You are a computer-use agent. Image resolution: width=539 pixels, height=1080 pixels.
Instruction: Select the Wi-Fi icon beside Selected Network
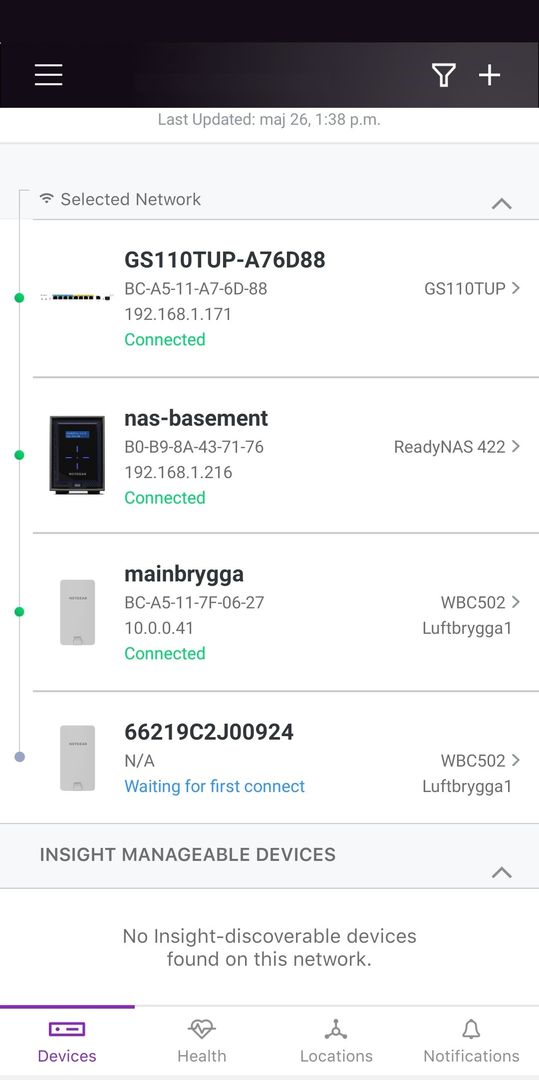pos(46,198)
